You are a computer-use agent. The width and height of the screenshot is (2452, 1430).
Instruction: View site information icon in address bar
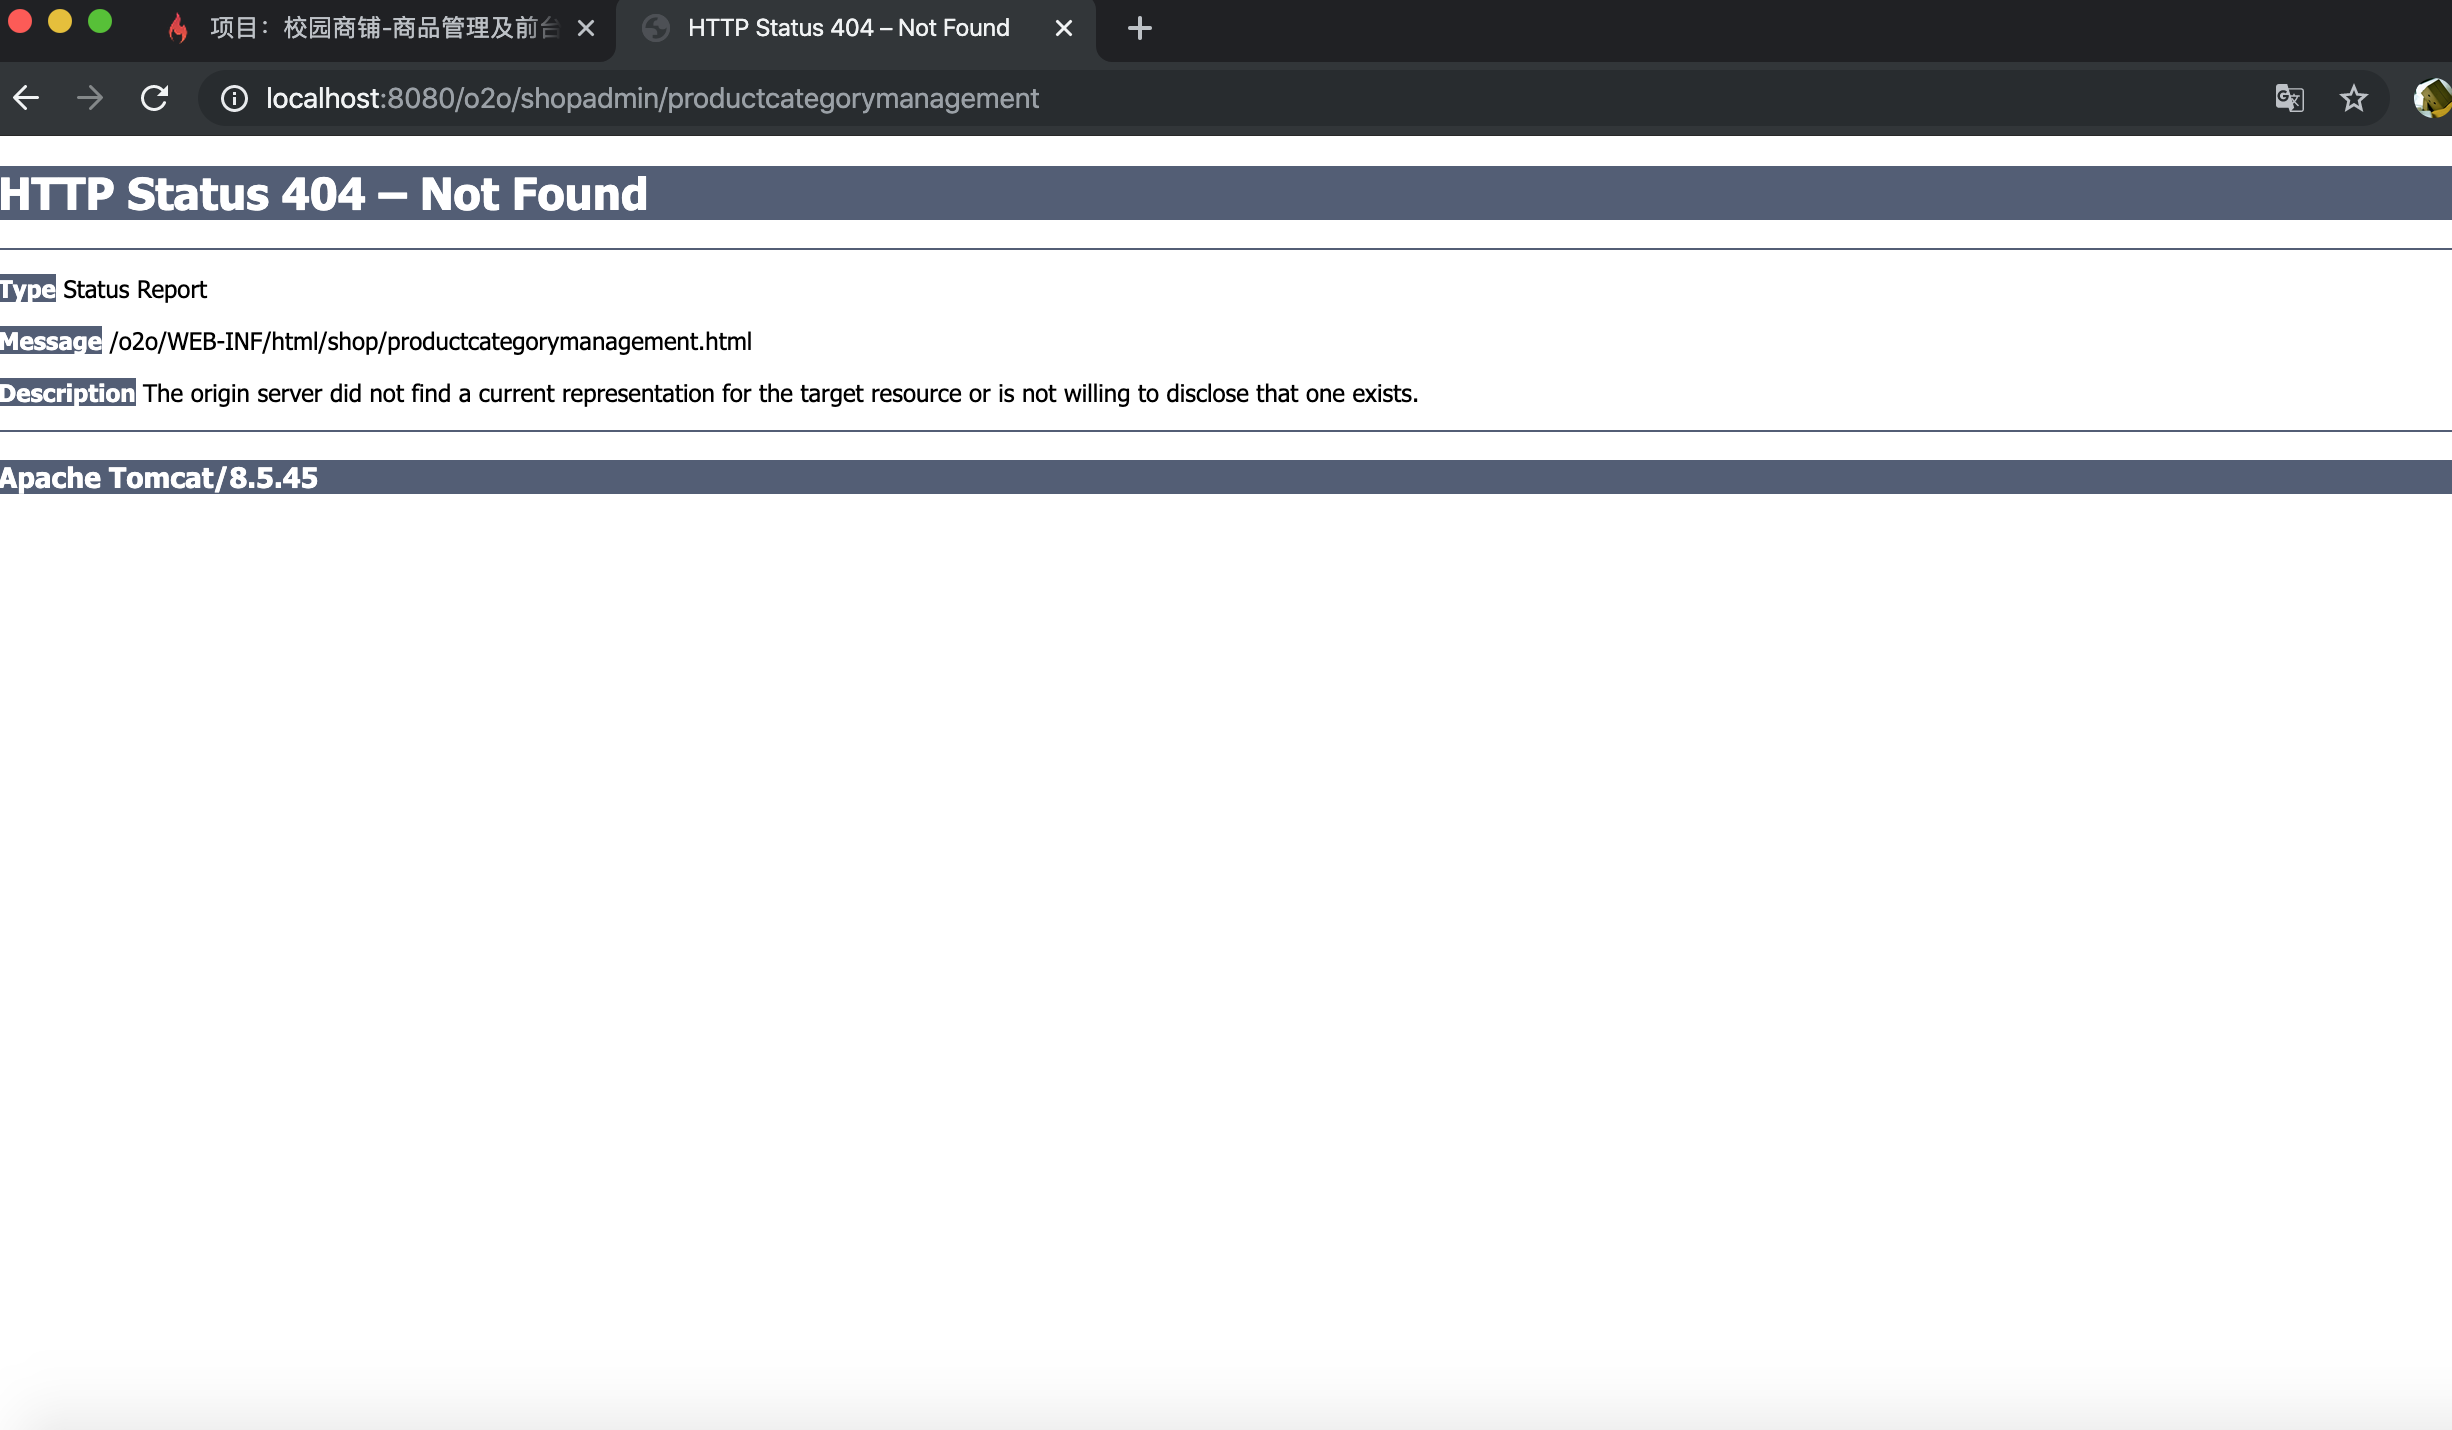(234, 98)
